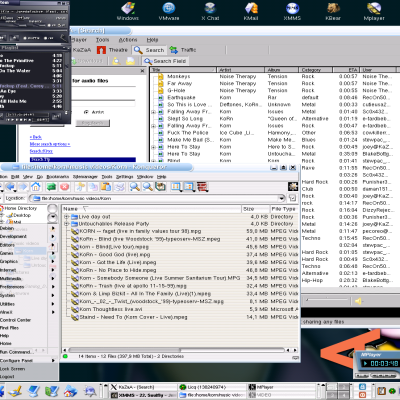Click the Search toolbar button in KaZaA
The height and width of the screenshot is (400, 400).
click(149, 50)
